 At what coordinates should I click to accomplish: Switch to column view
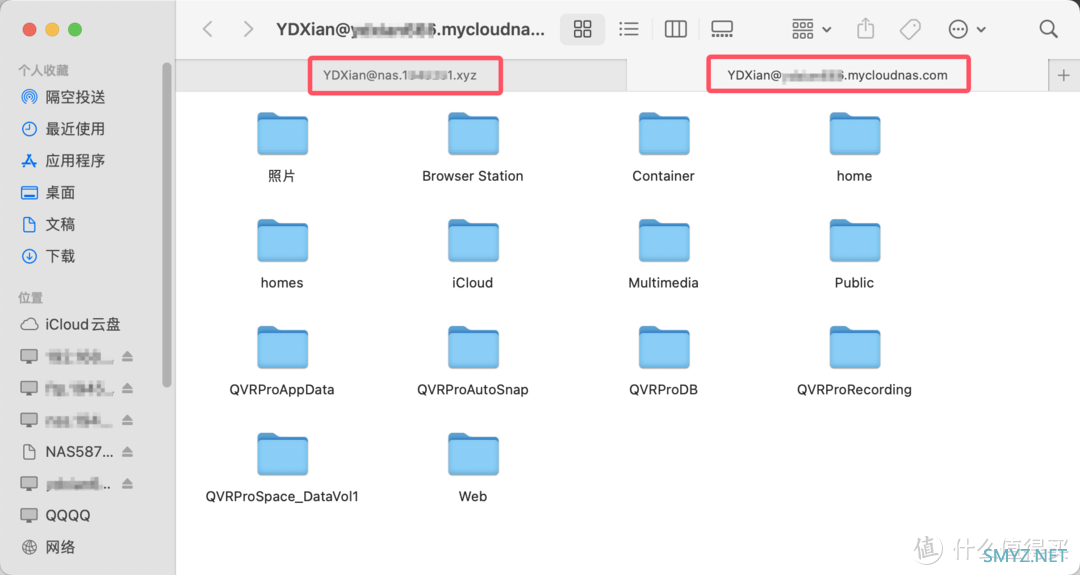pos(676,29)
